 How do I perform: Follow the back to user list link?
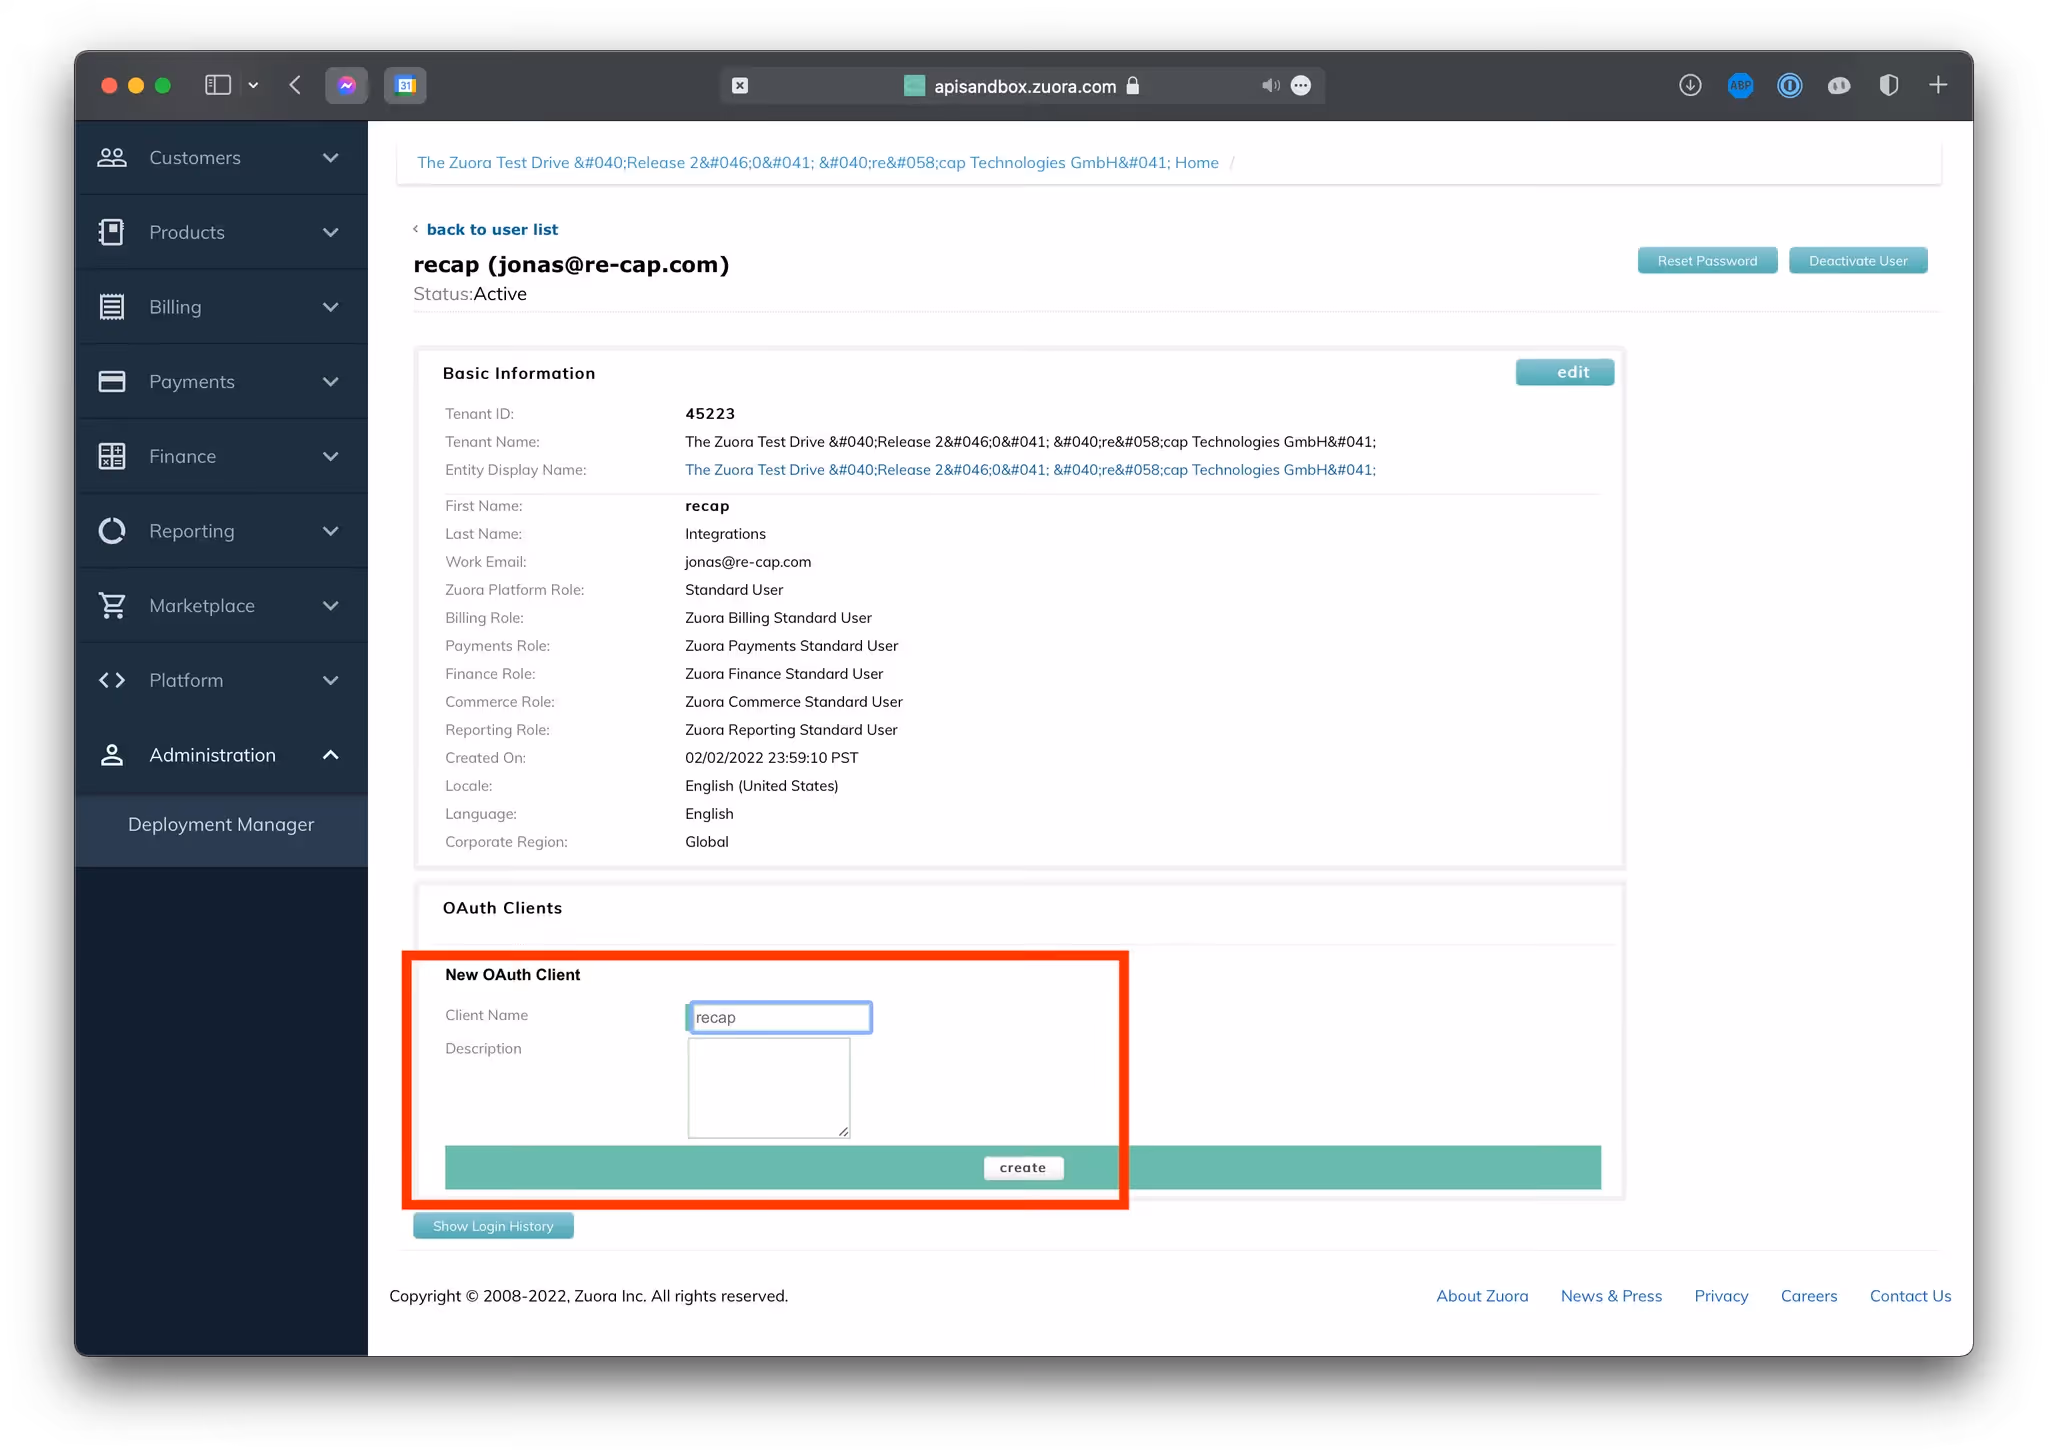click(x=492, y=230)
